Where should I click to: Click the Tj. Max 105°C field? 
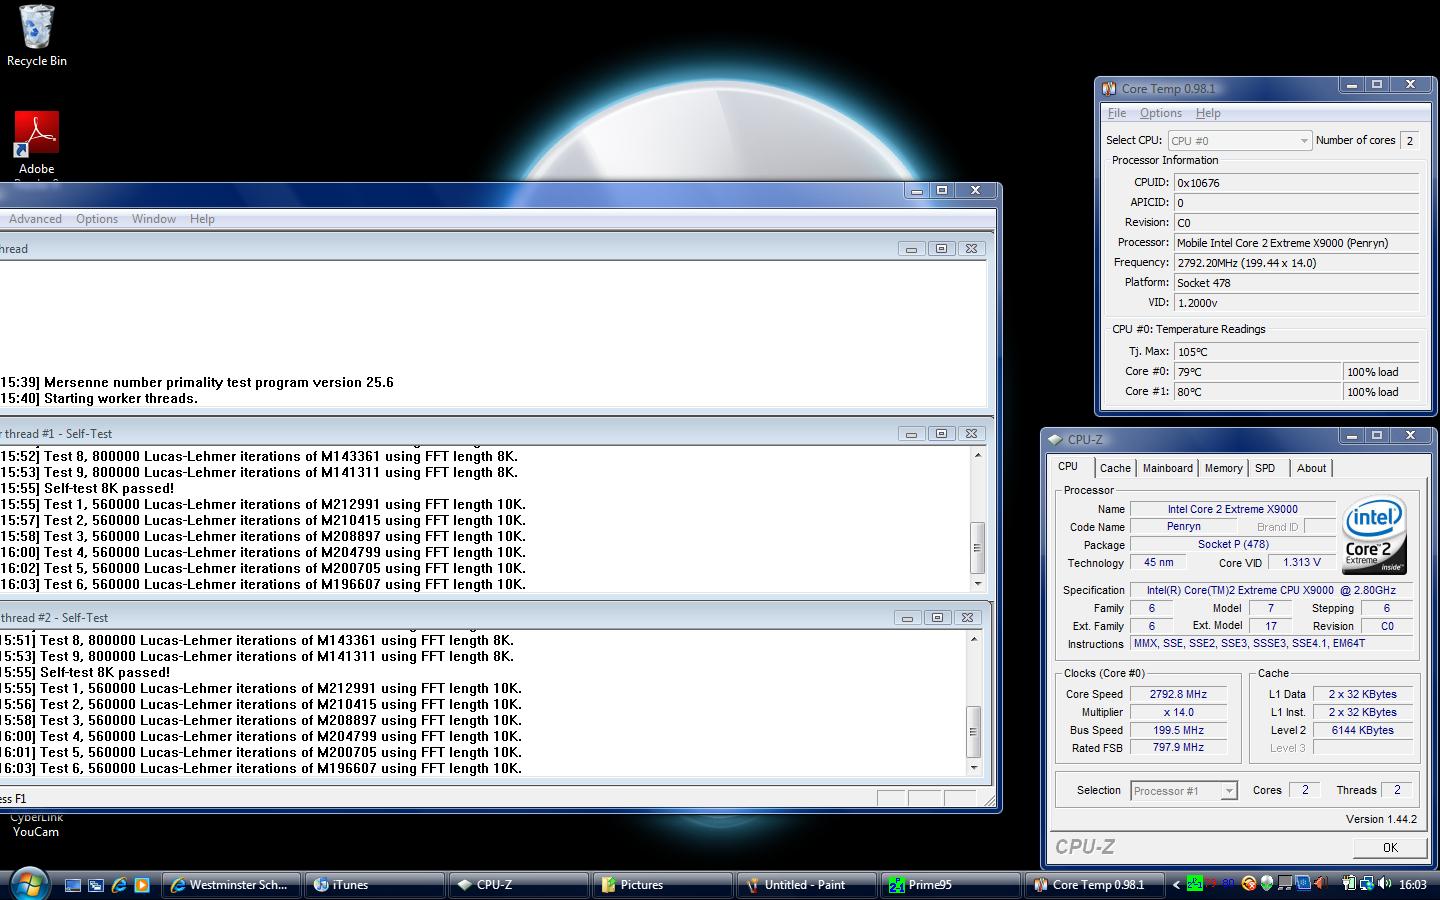pyautogui.click(x=1296, y=352)
